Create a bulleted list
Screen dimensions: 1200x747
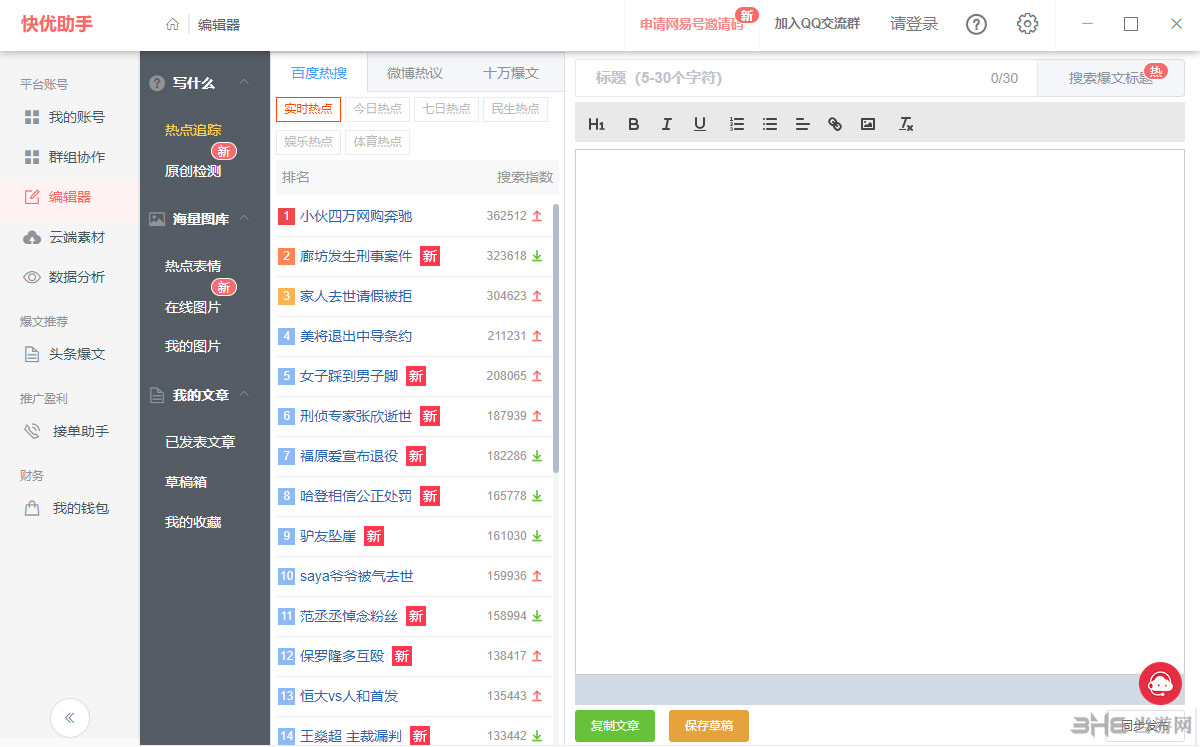pos(769,123)
